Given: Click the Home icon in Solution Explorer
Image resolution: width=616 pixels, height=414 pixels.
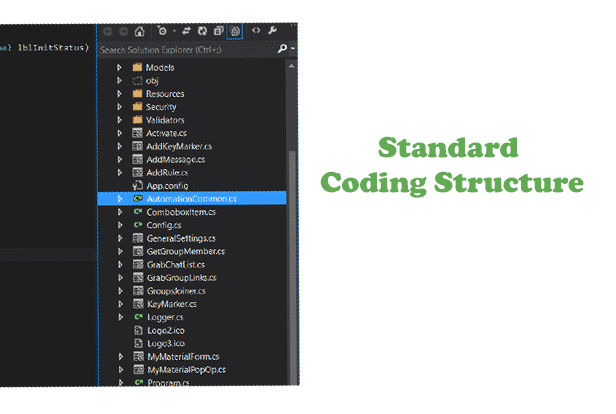Looking at the screenshot, I should [138, 30].
